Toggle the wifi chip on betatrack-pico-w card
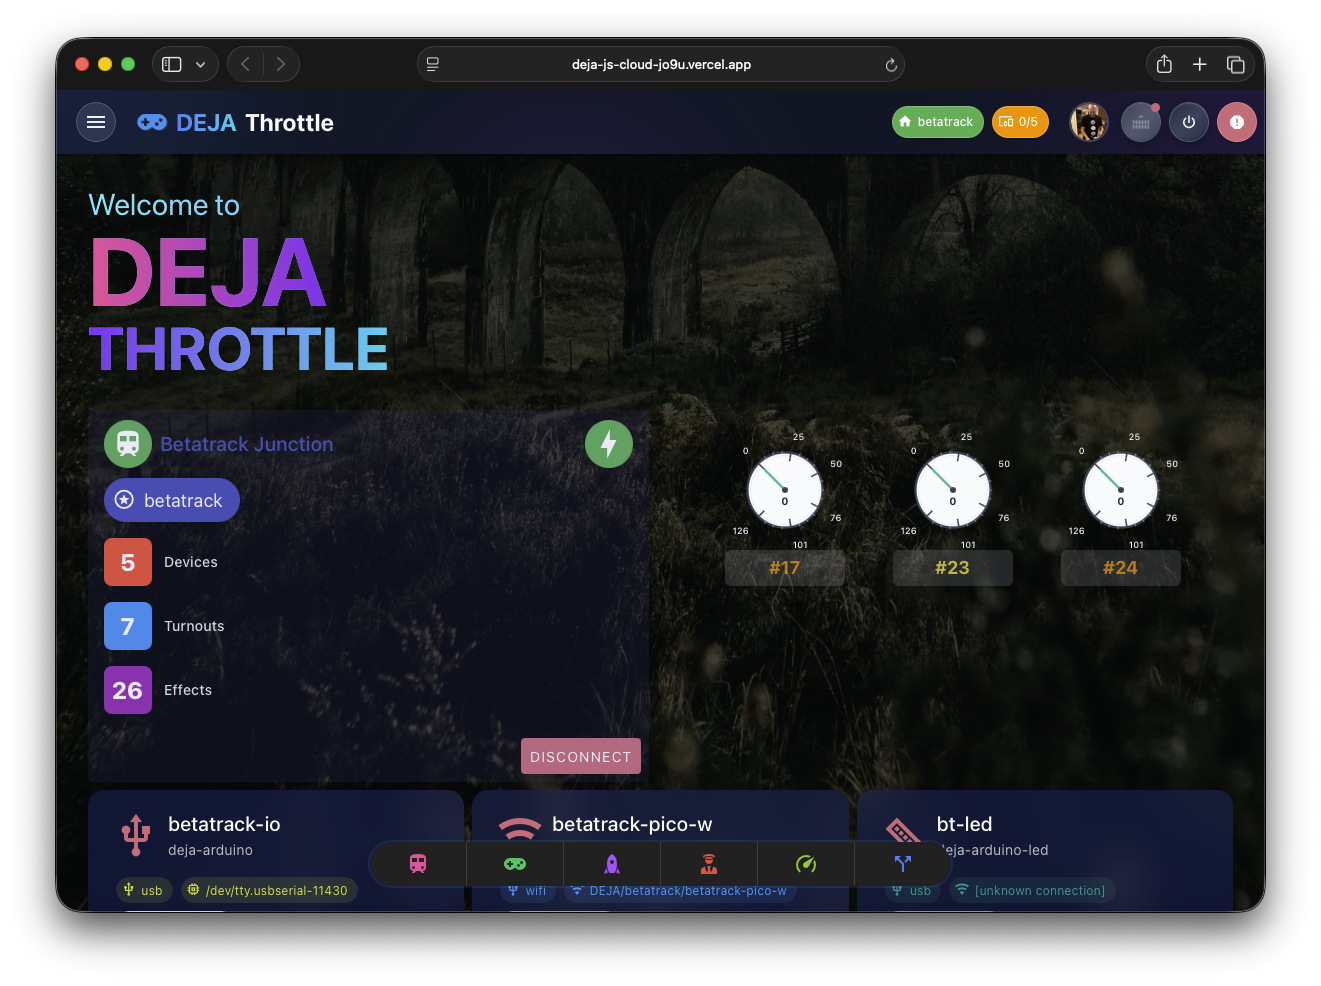Screen dimensions: 1321x986 (528, 890)
